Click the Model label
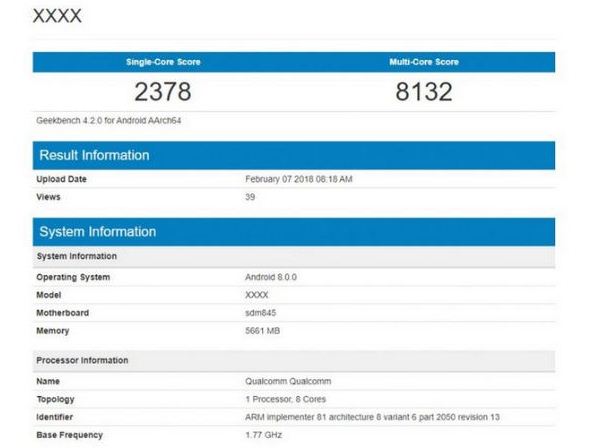The image size is (593, 448). click(49, 295)
